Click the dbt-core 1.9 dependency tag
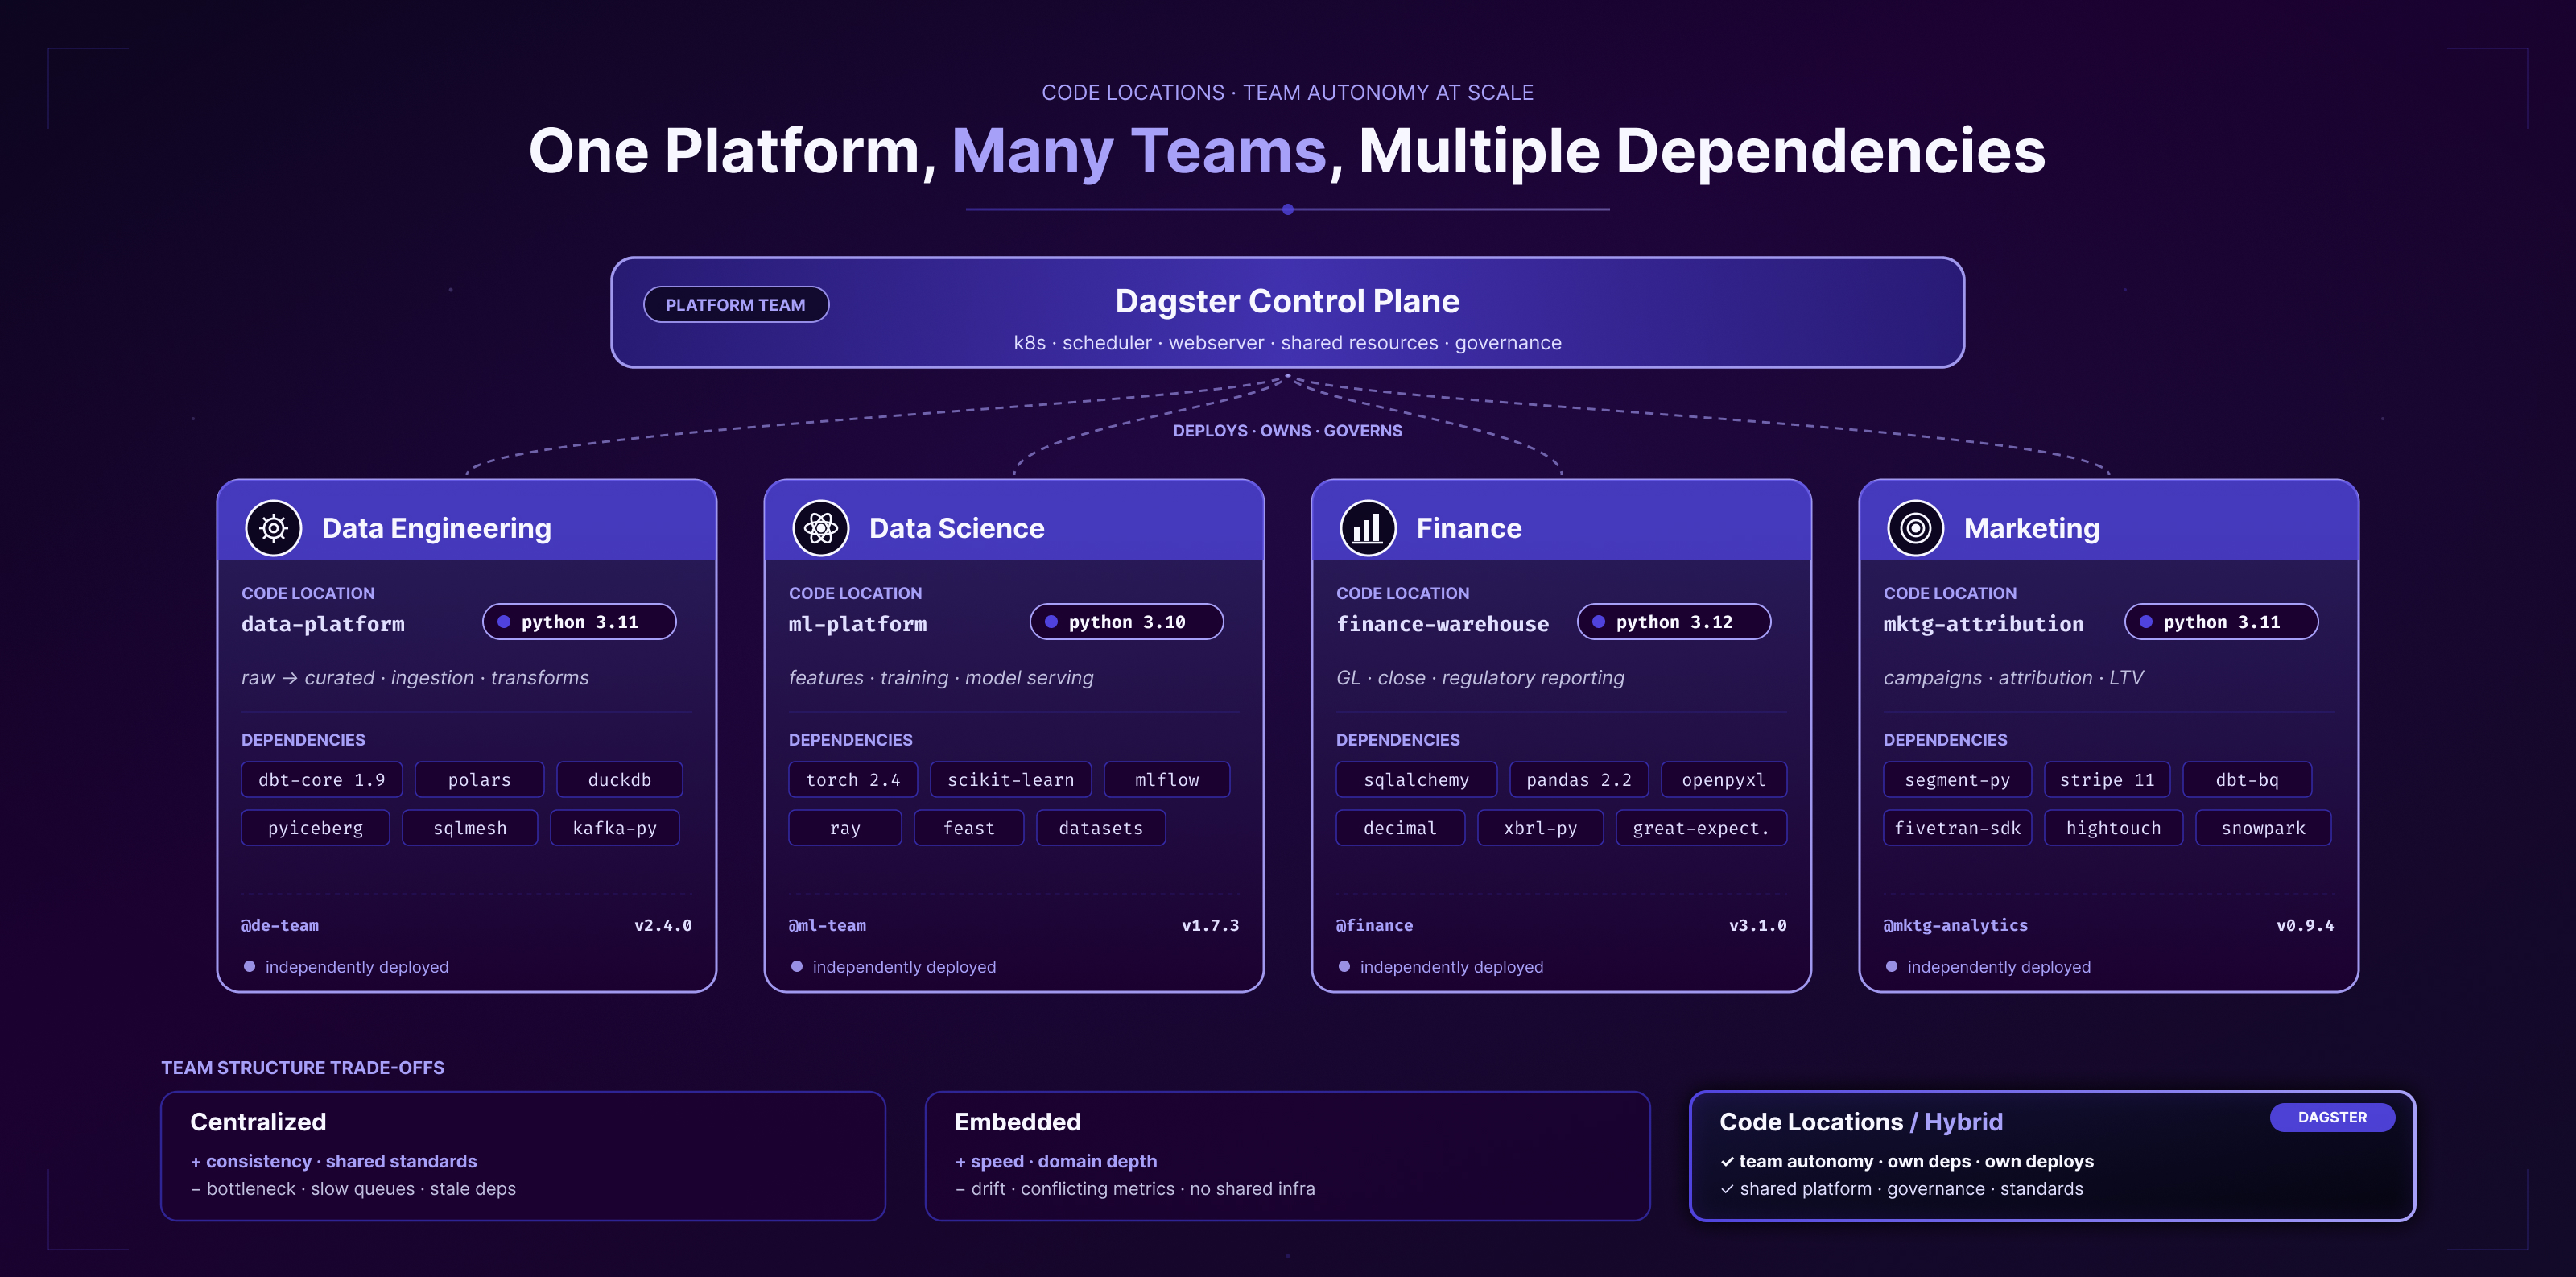2576x1277 pixels. tap(322, 780)
